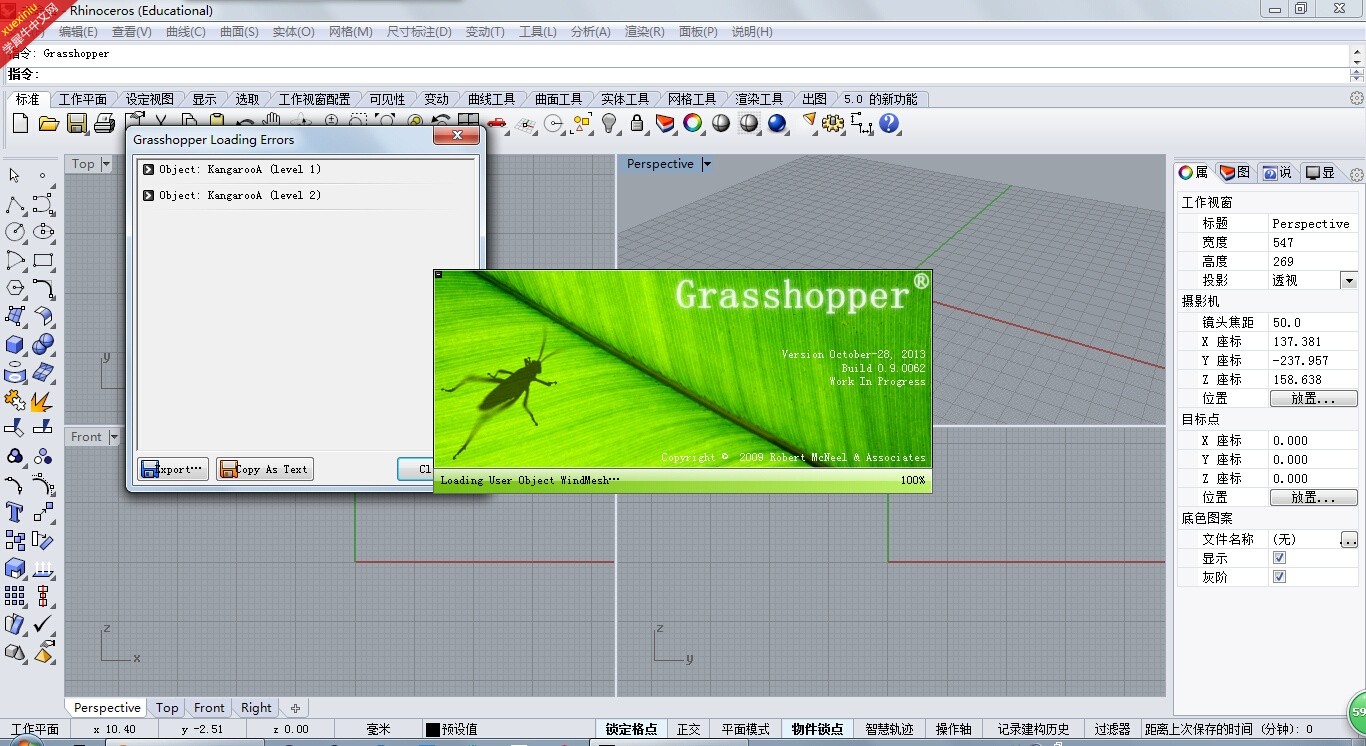The image size is (1366, 746).
Task: Click the checkmark Check objects icon
Action: tap(43, 624)
